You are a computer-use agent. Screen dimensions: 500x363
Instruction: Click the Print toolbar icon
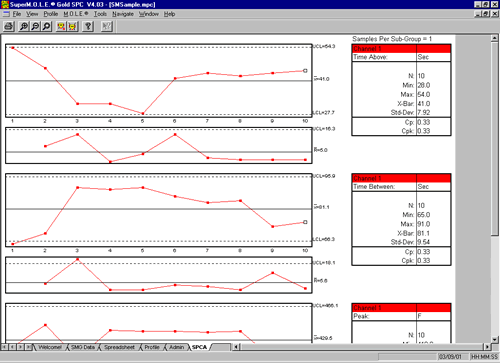click(x=9, y=26)
